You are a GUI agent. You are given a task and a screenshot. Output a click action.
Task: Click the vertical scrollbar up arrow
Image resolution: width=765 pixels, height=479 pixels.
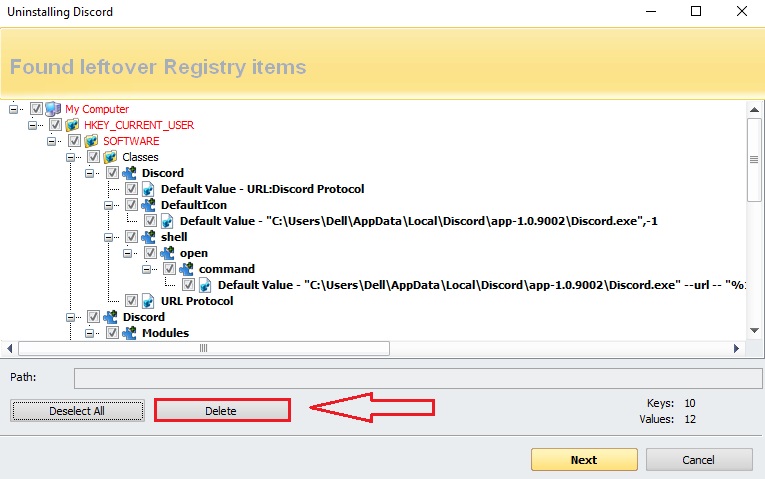(754, 110)
